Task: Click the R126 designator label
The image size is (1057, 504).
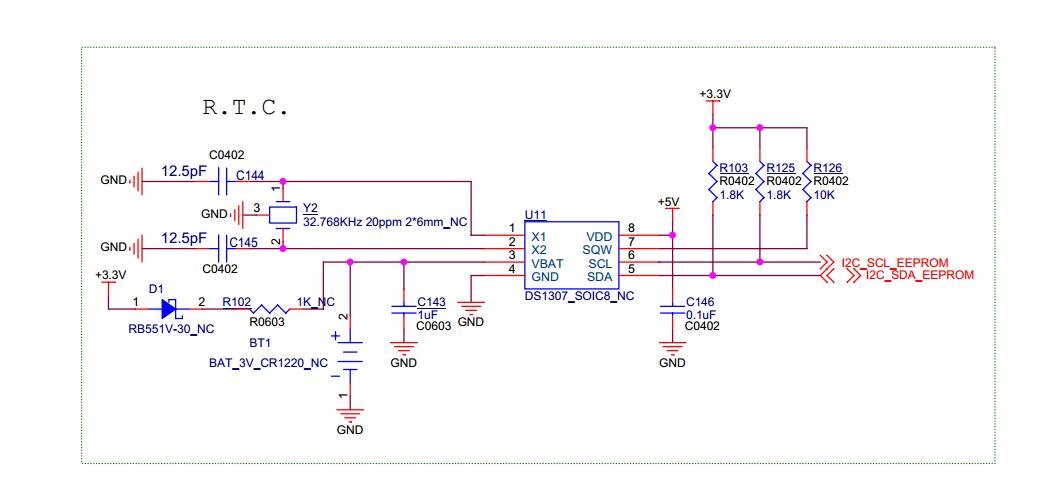Action: click(x=828, y=168)
